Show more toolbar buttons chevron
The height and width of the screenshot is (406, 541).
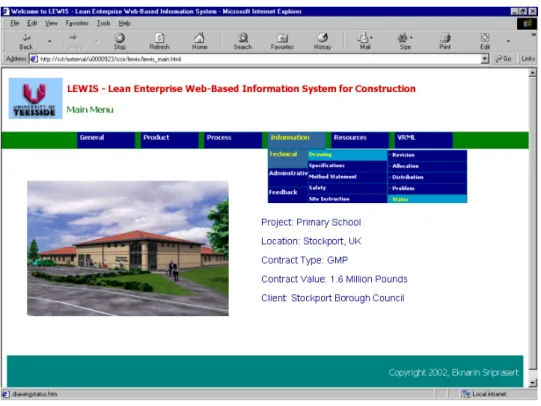(534, 34)
